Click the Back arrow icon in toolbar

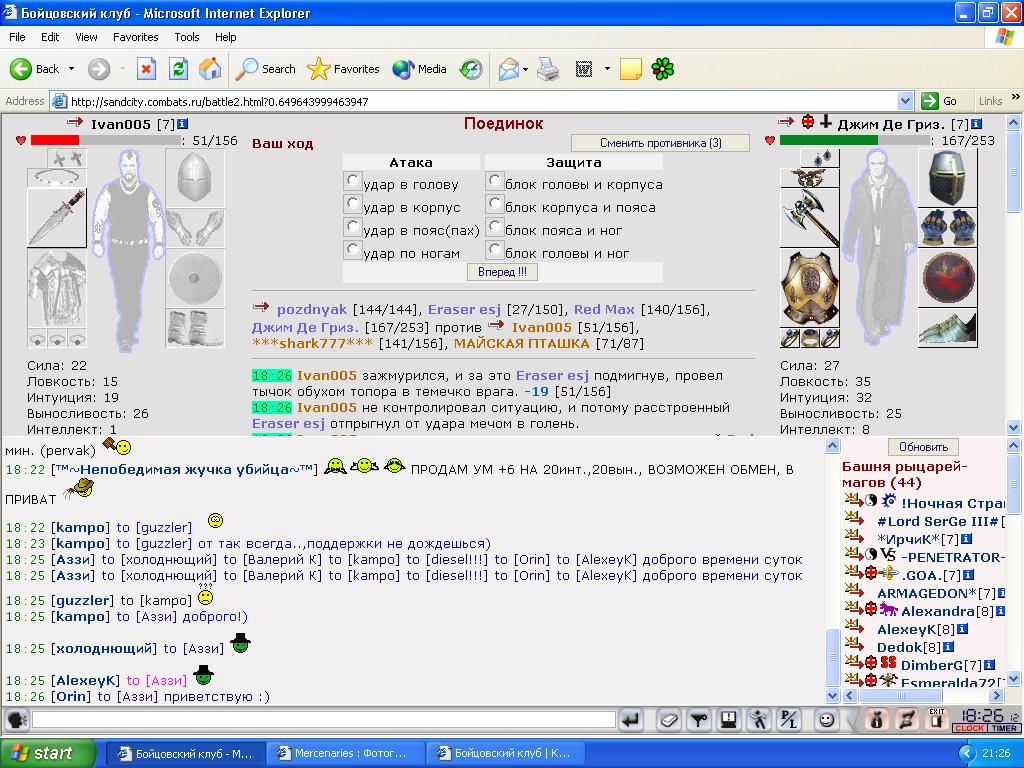[20, 69]
